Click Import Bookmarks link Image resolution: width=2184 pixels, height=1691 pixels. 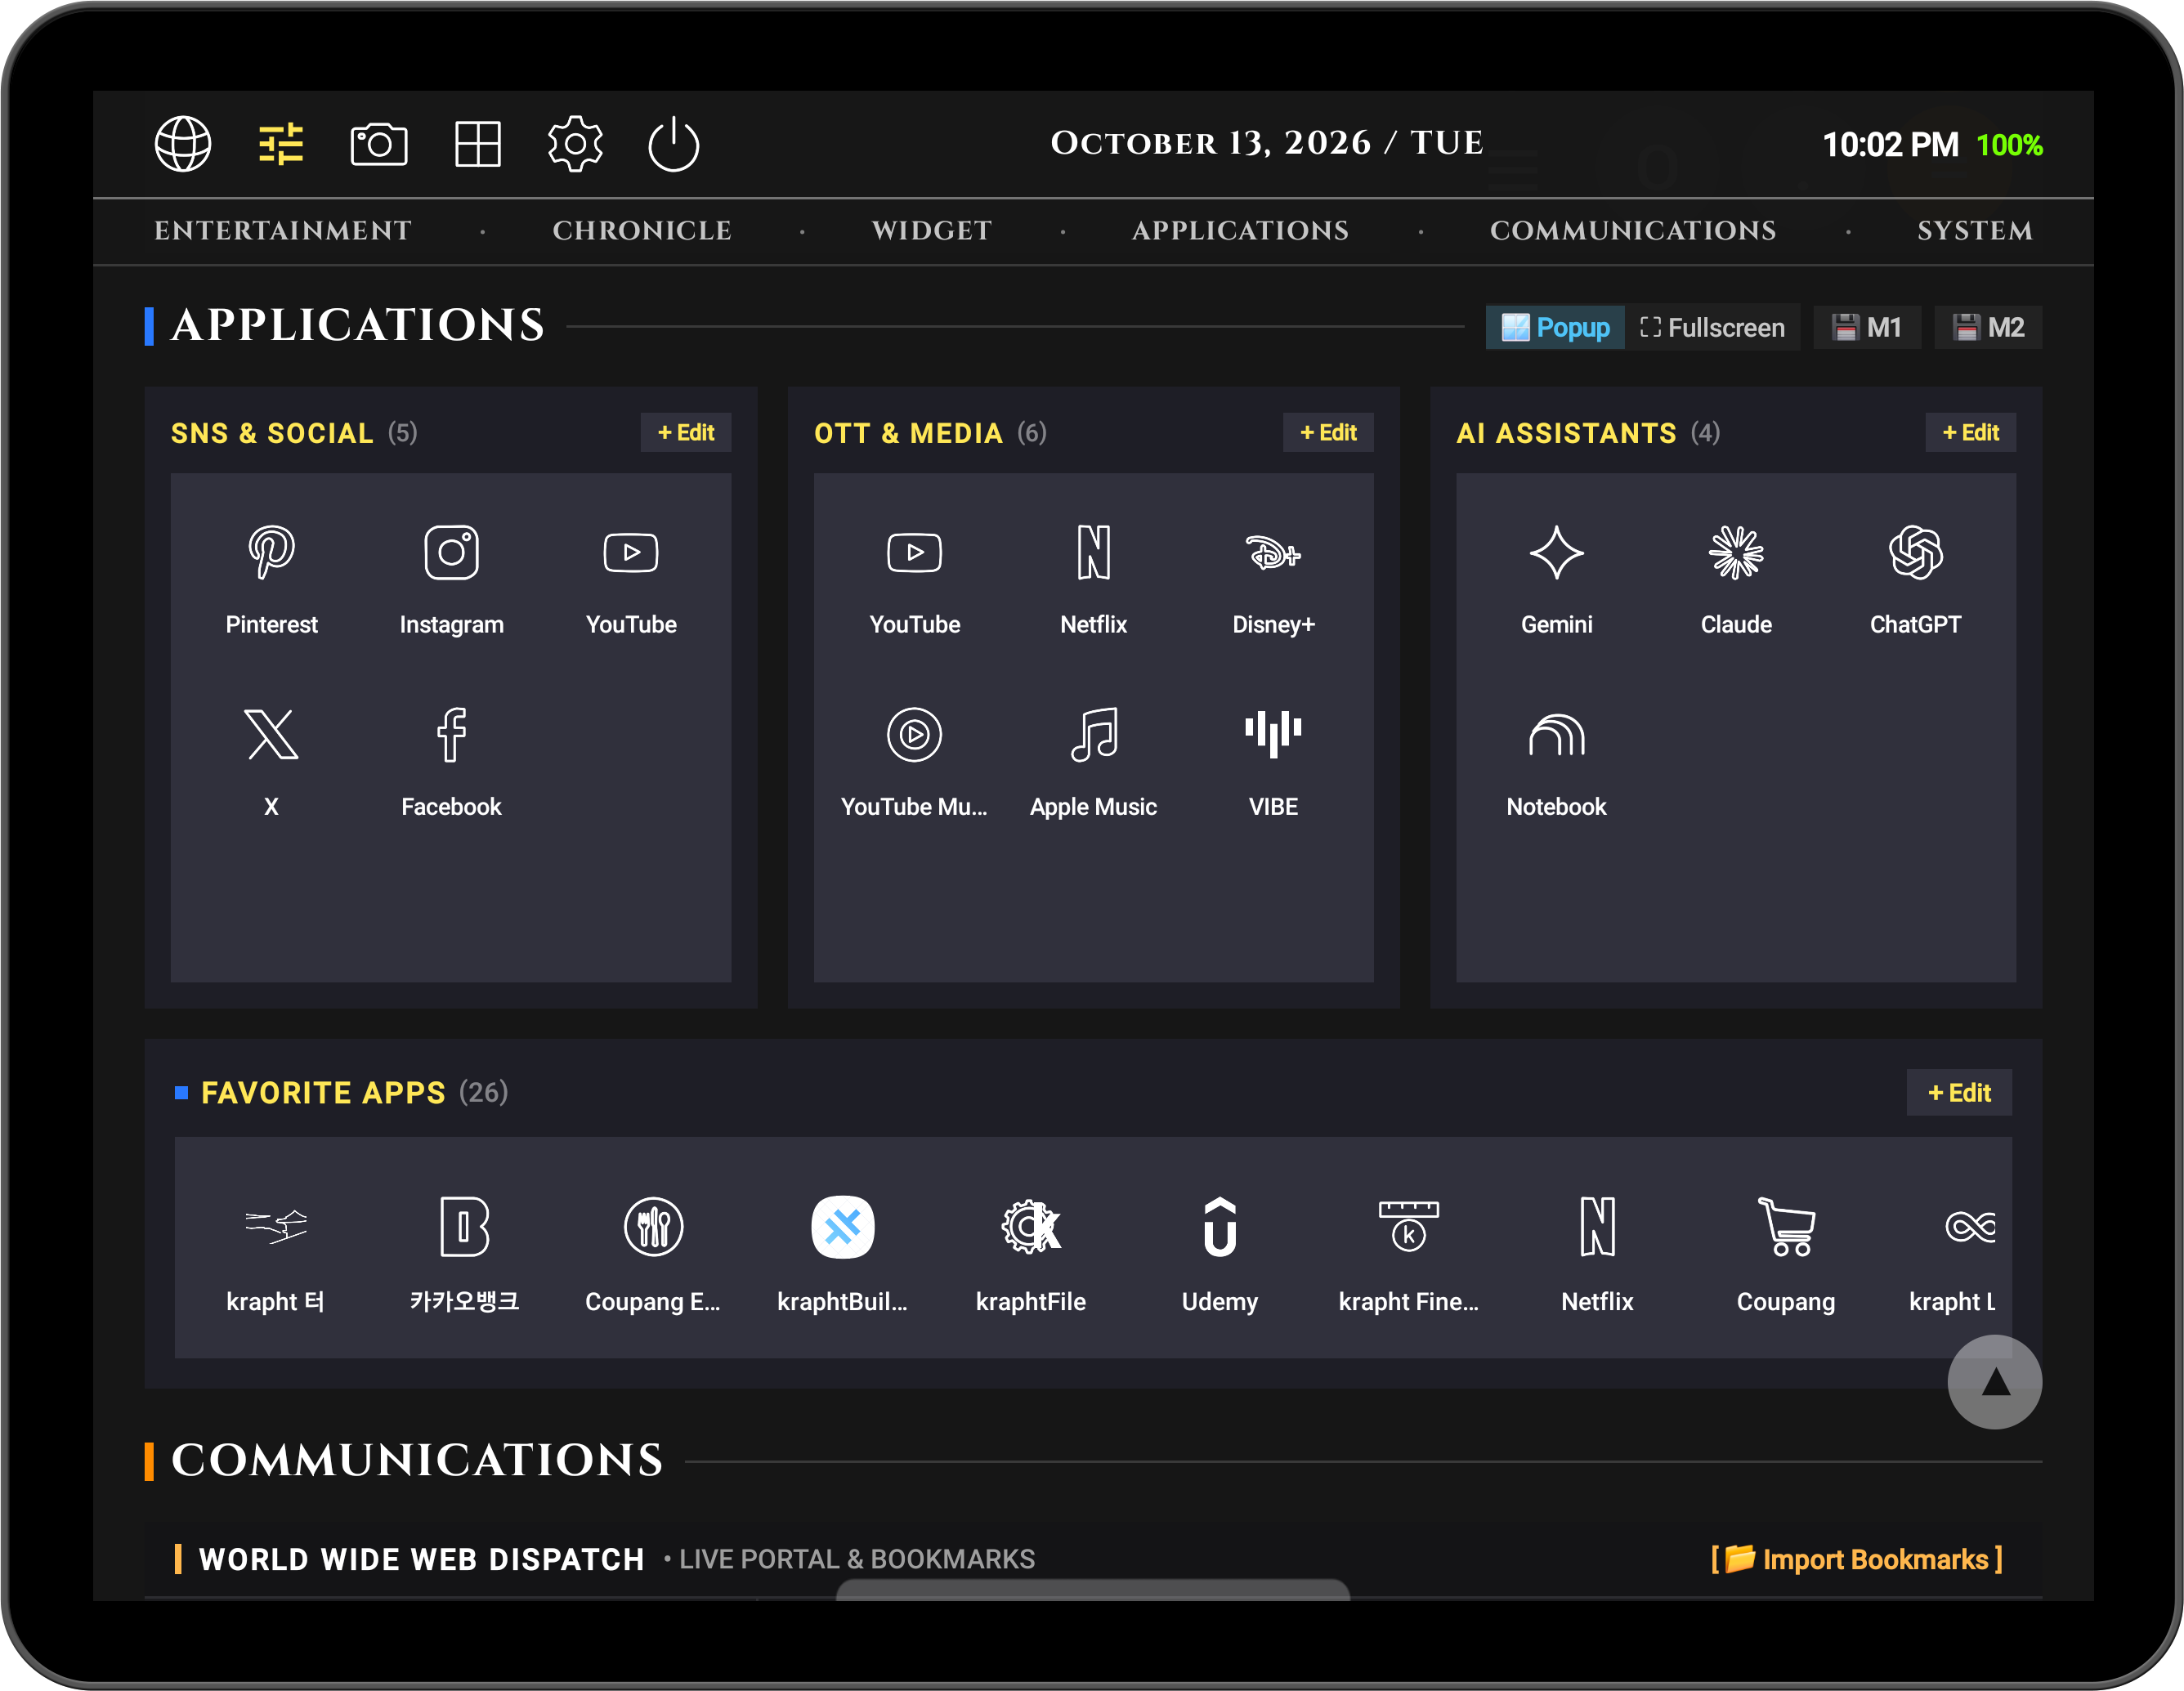pyautogui.click(x=1857, y=1560)
